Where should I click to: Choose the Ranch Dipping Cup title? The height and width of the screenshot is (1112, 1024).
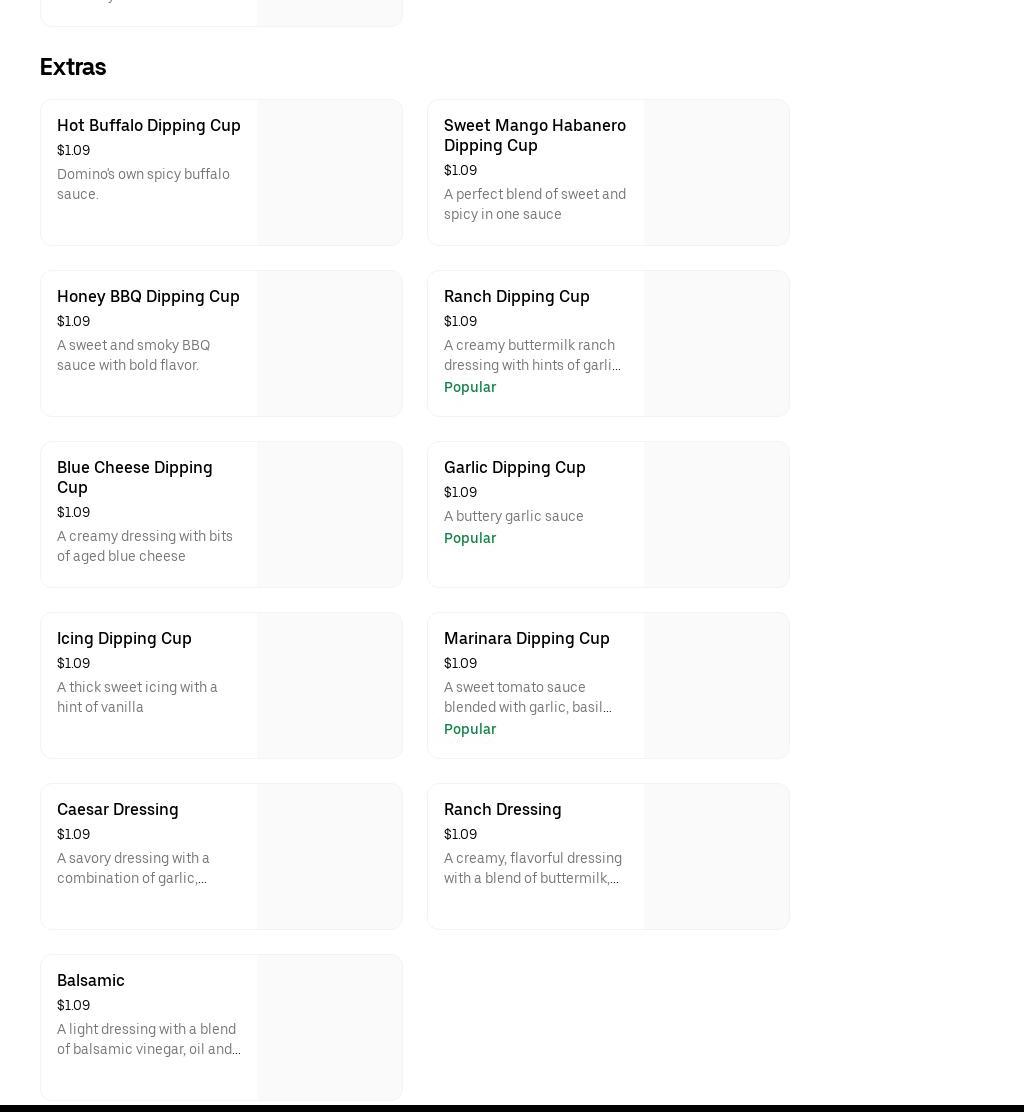(516, 297)
